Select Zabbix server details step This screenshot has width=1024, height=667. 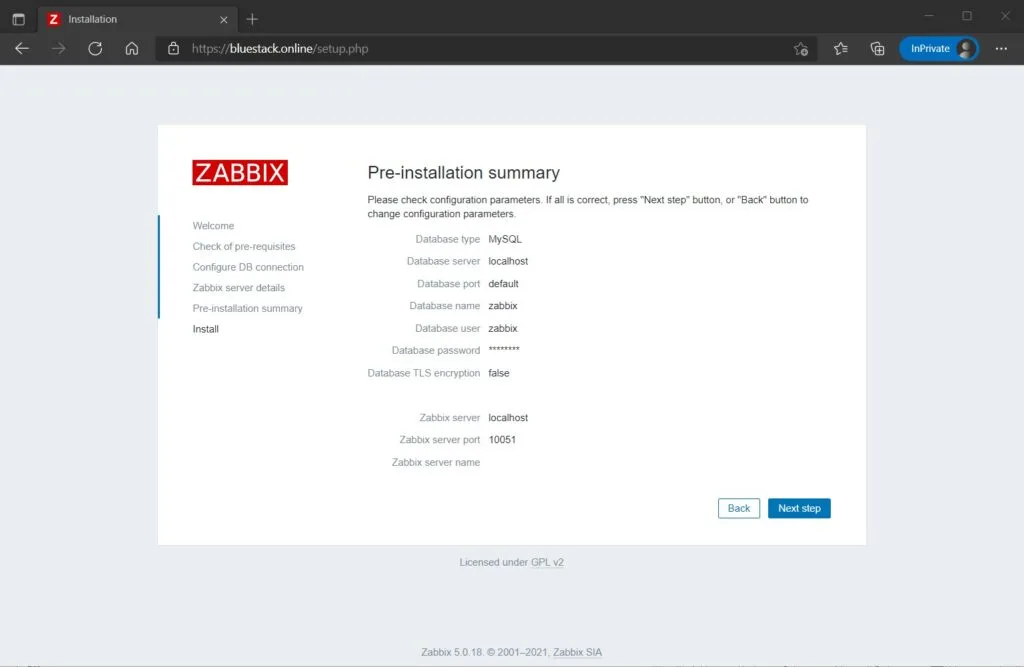pyautogui.click(x=238, y=287)
